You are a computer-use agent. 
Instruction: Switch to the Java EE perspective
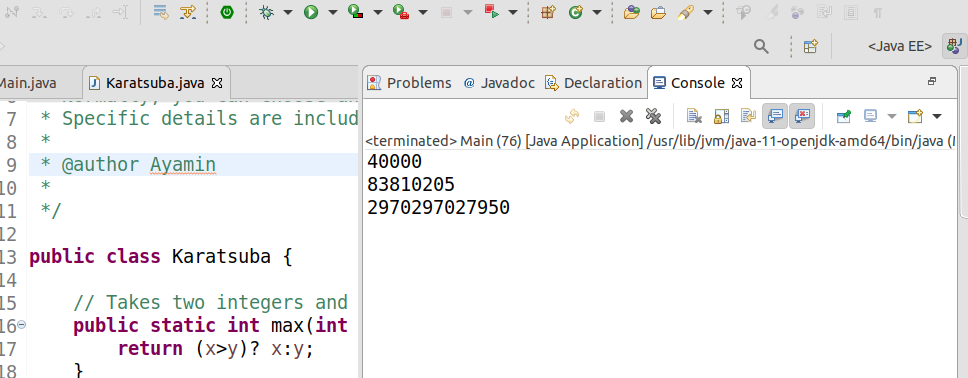click(900, 46)
